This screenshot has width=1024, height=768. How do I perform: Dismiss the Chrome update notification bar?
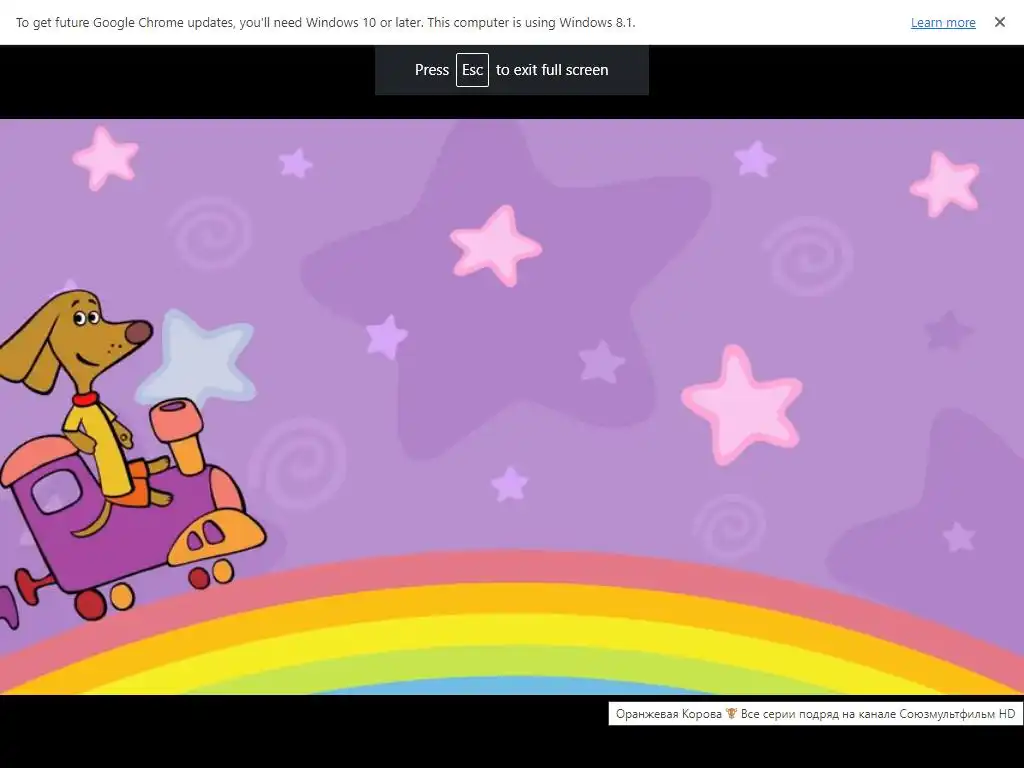(999, 22)
